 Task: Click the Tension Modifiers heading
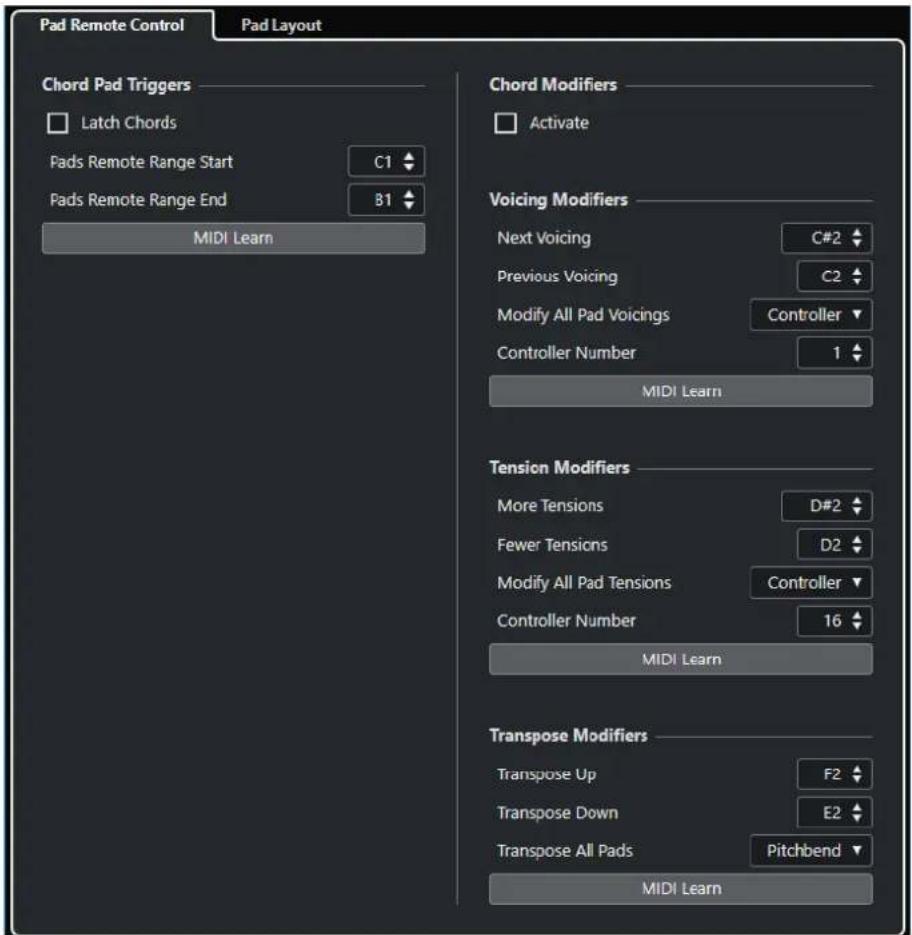point(559,468)
